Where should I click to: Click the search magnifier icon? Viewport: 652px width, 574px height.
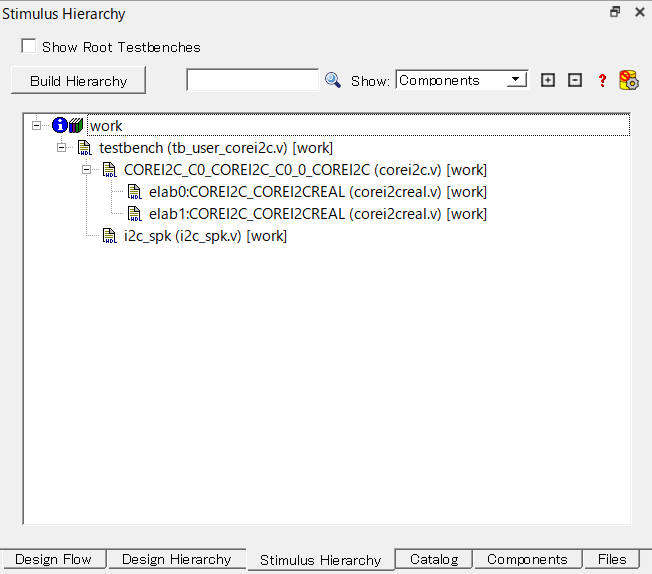pyautogui.click(x=333, y=80)
